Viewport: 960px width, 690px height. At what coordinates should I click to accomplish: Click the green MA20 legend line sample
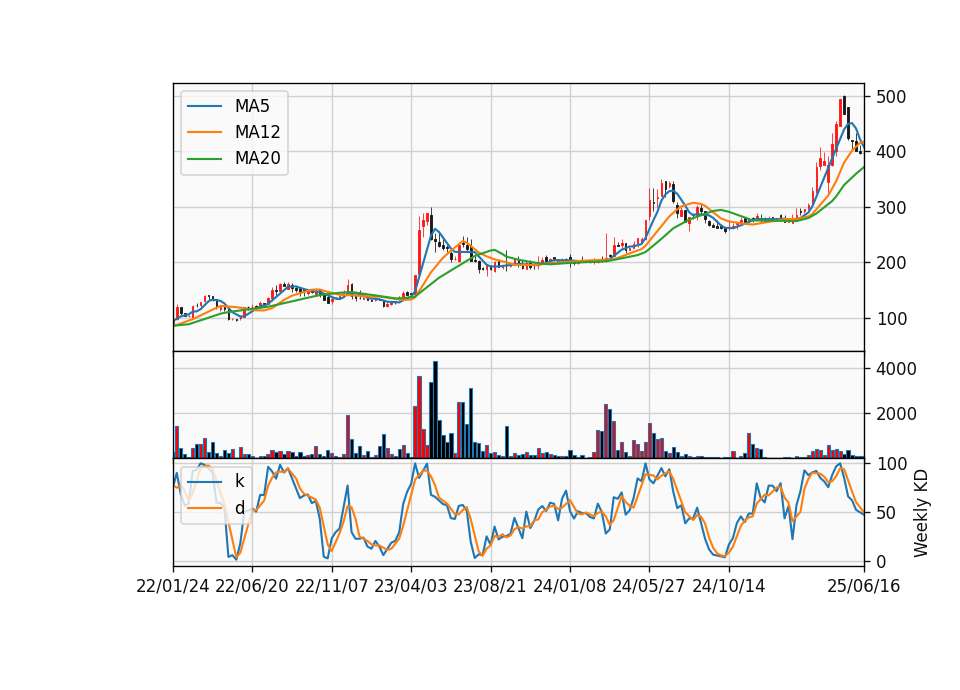pos(204,159)
